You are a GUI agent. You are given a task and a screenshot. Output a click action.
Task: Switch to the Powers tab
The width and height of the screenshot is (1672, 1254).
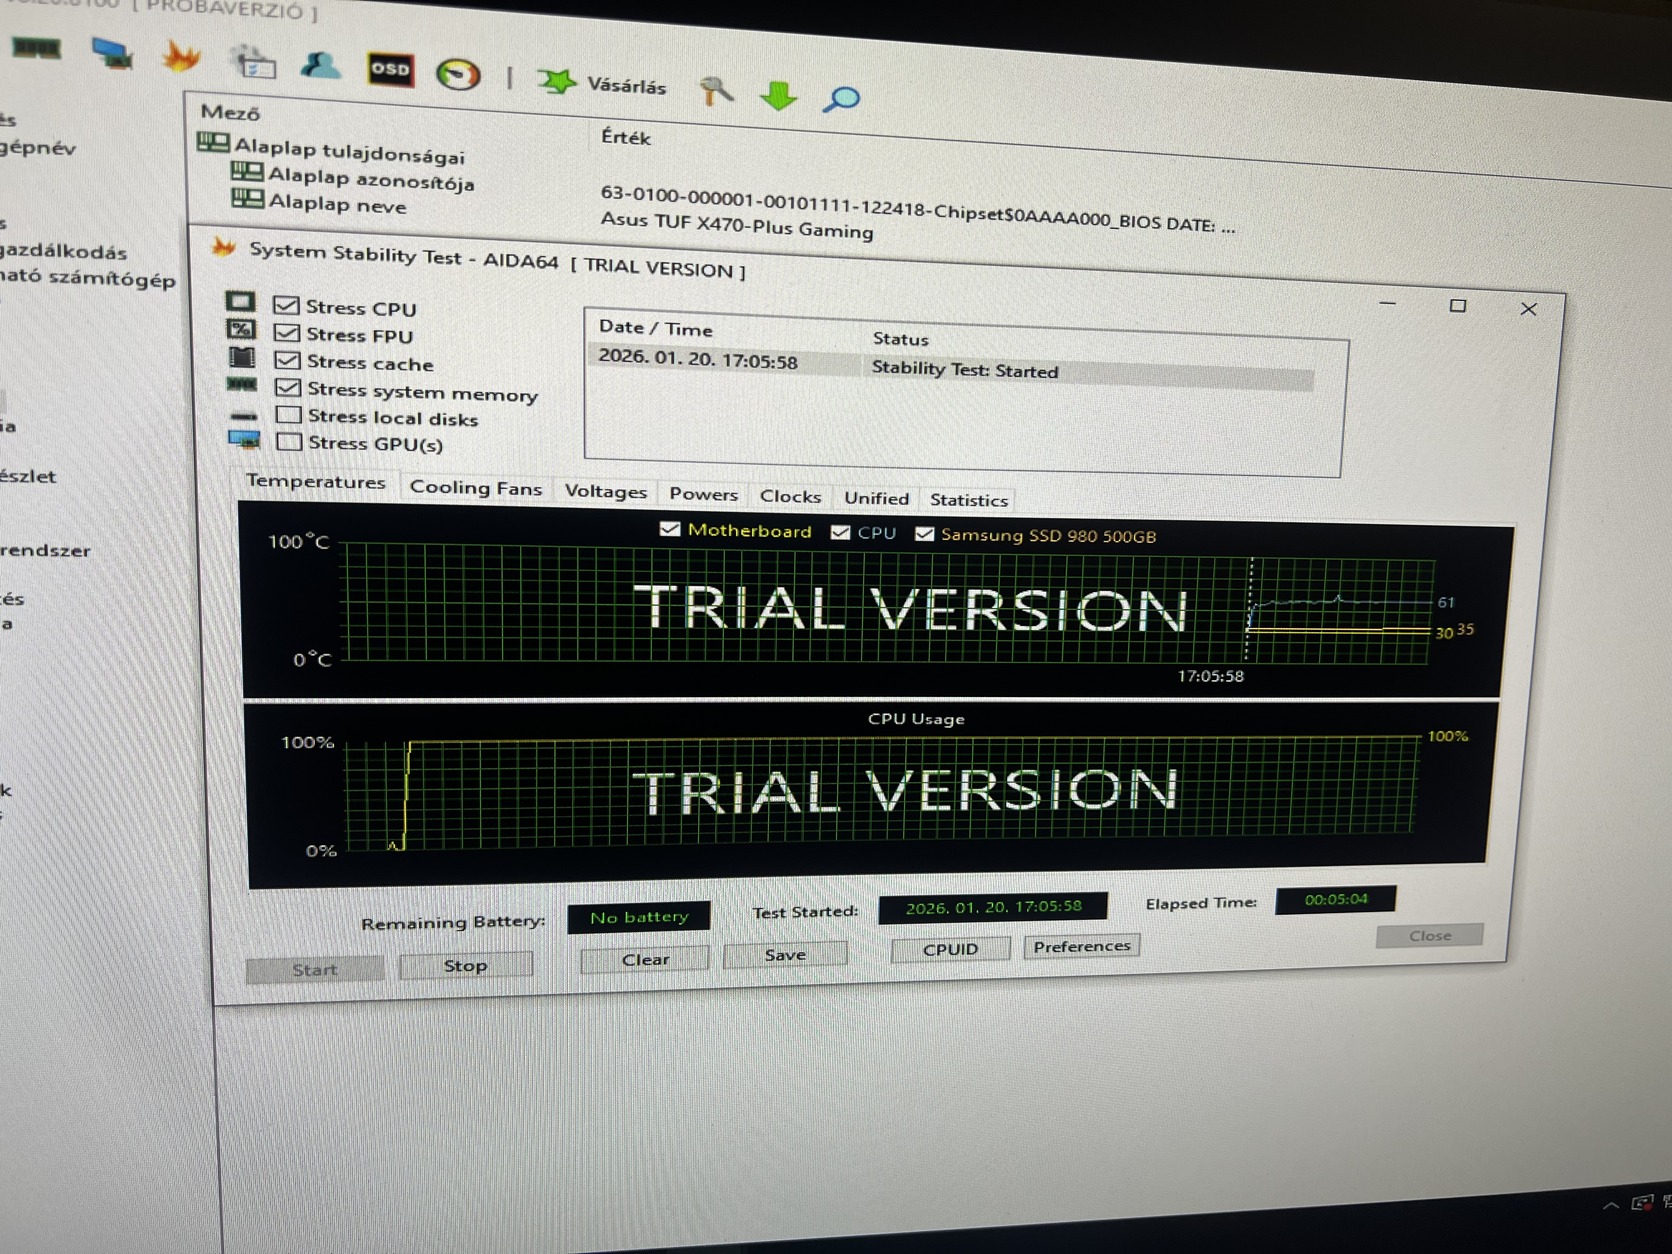coord(704,494)
